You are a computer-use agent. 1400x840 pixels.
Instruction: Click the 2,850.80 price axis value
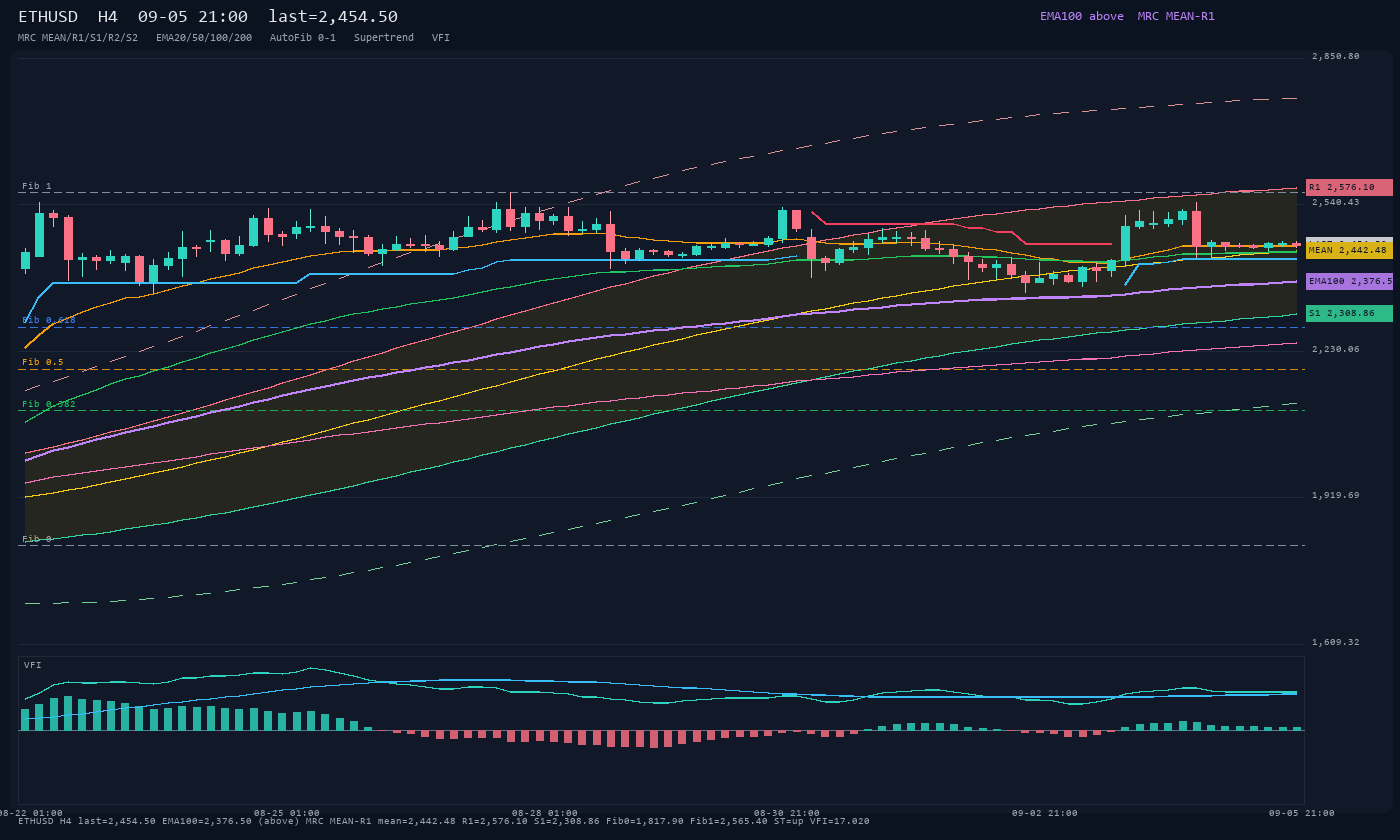[1336, 56]
